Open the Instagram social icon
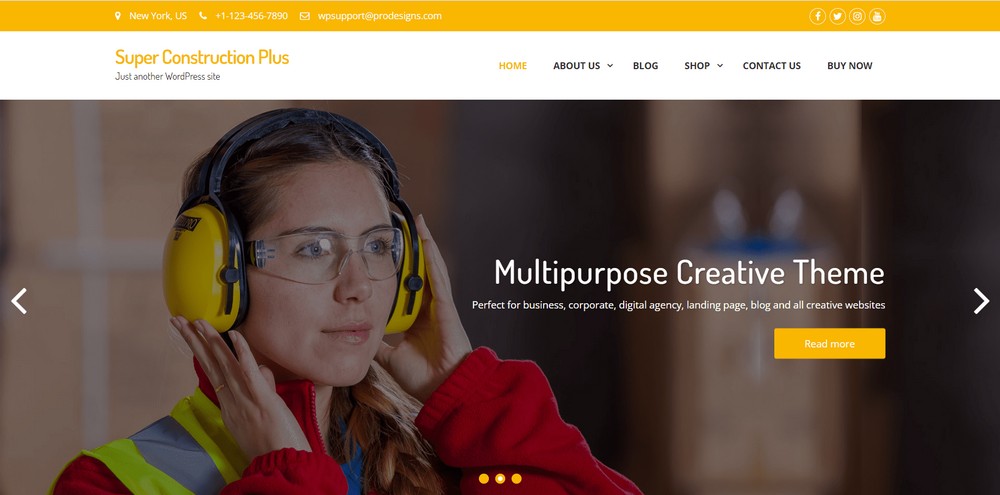The height and width of the screenshot is (495, 1000). (x=857, y=17)
